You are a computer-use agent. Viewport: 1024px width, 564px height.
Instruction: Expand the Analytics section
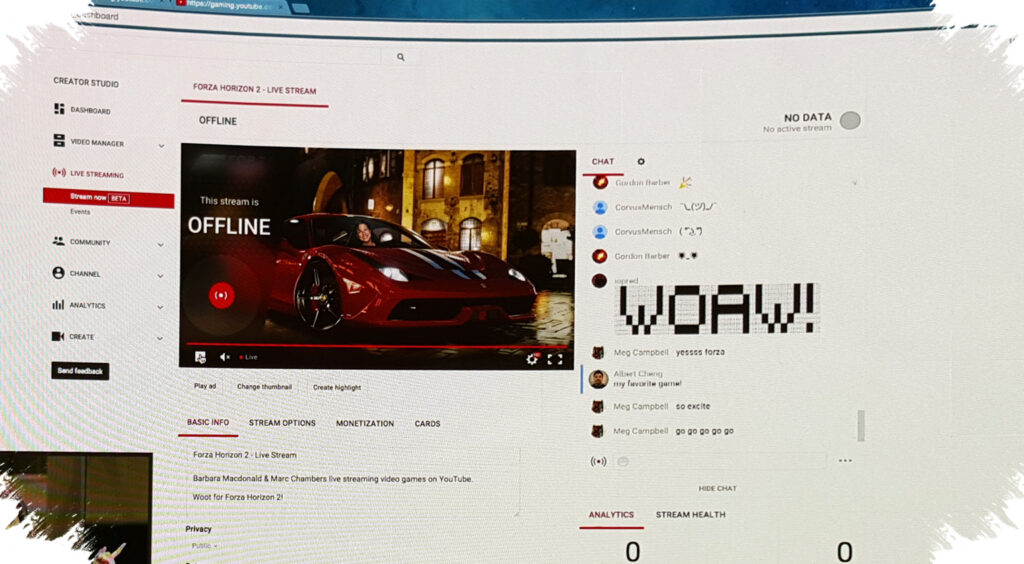[x=161, y=307]
